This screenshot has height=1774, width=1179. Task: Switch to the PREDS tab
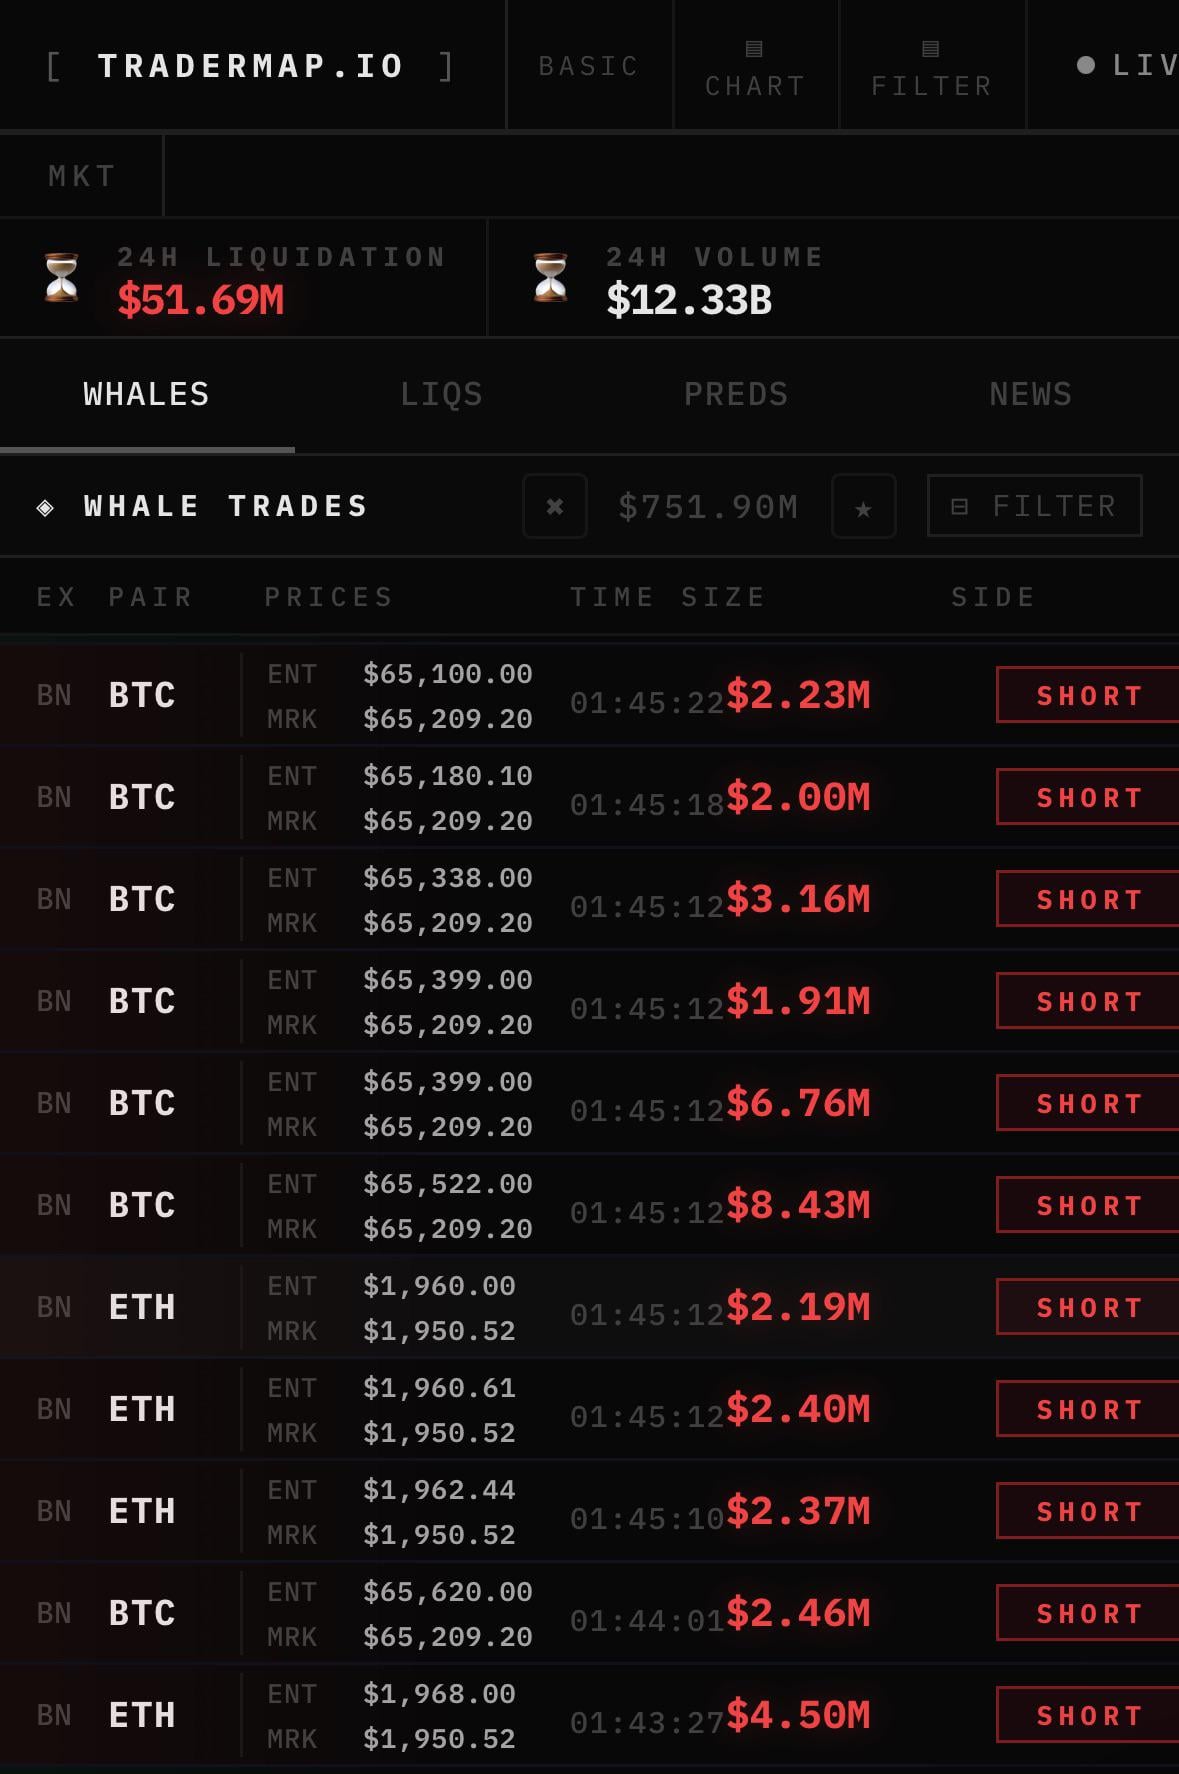(736, 395)
